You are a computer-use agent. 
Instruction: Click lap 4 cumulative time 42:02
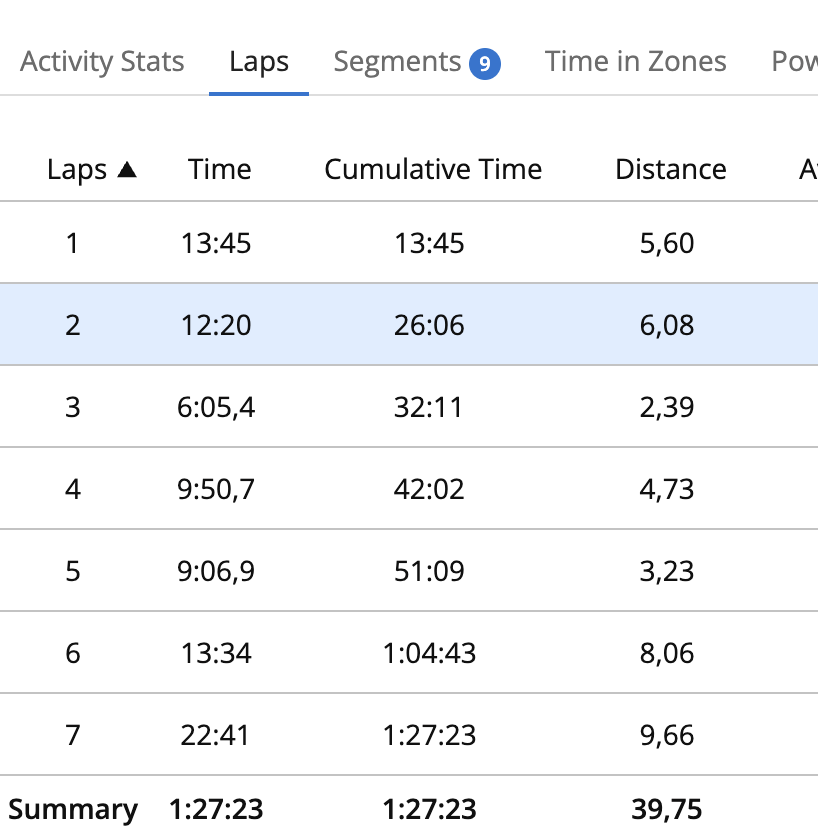point(431,489)
